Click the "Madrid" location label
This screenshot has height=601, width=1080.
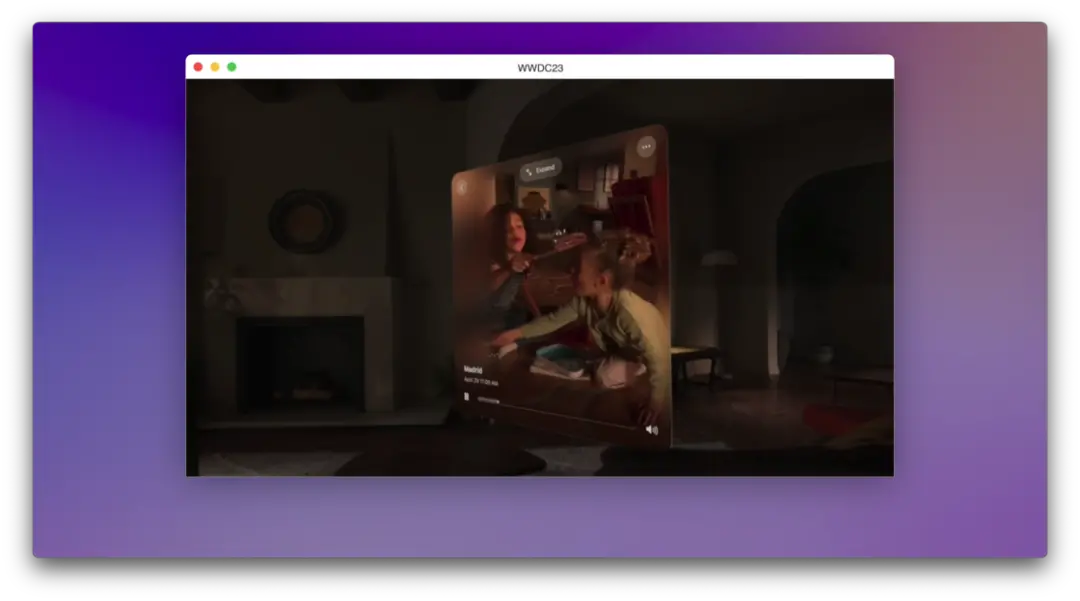pyautogui.click(x=472, y=370)
